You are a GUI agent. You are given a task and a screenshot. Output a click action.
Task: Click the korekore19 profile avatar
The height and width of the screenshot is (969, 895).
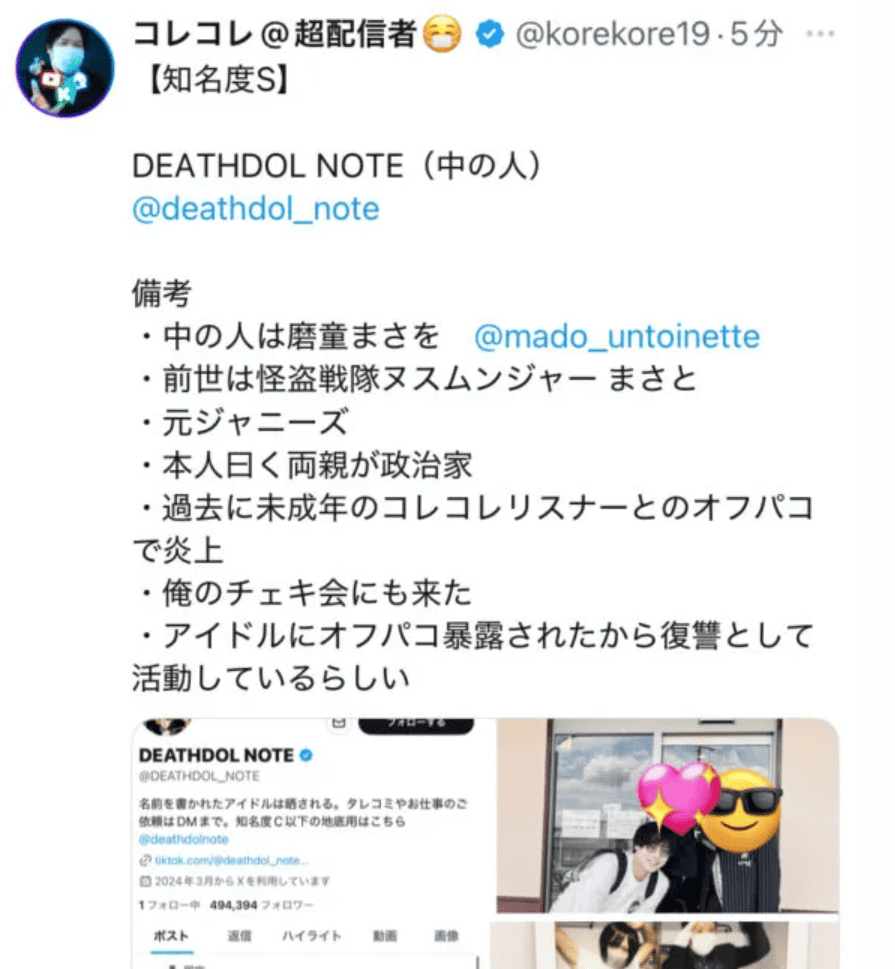64,67
